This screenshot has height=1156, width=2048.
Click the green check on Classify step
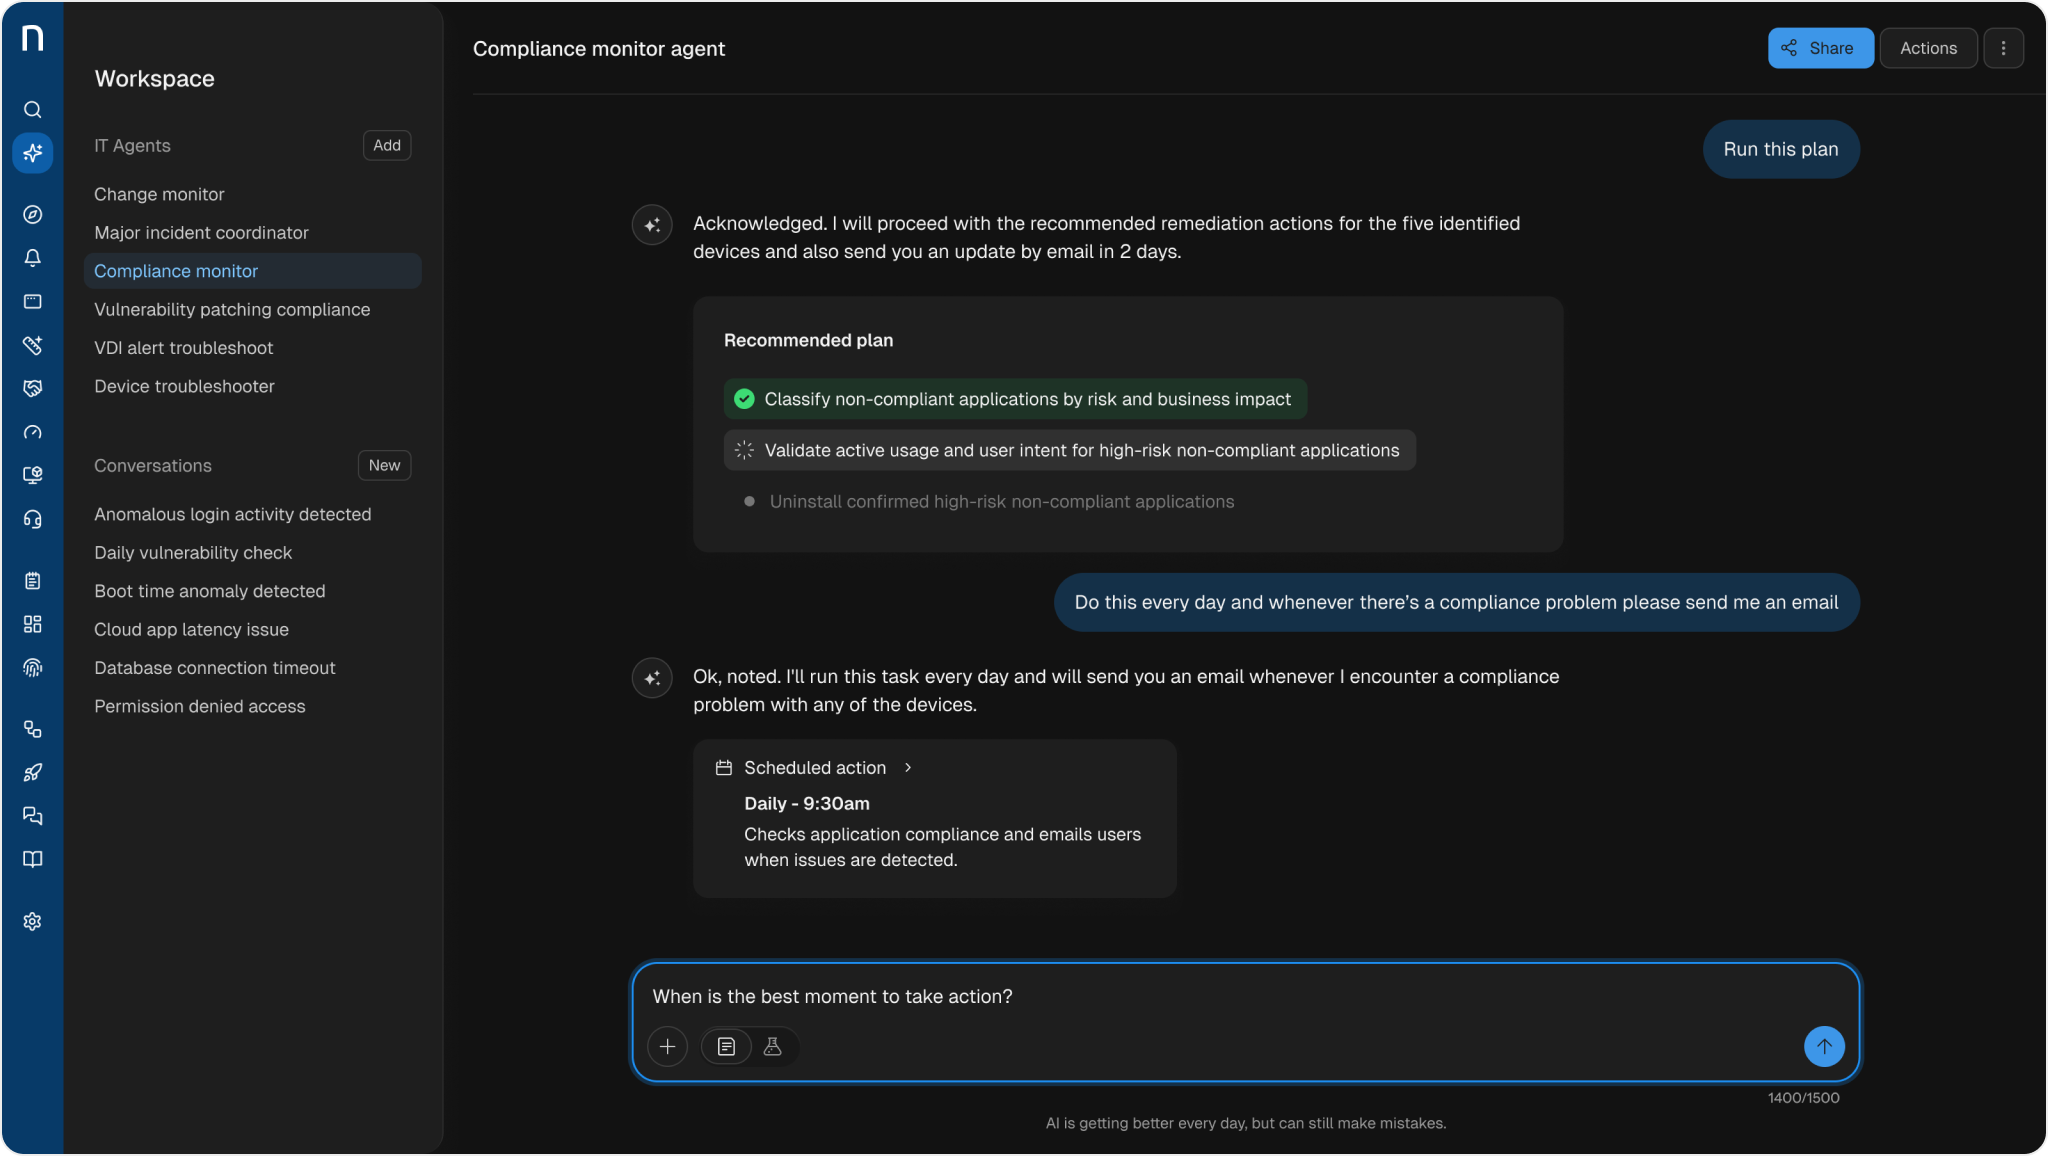pyautogui.click(x=744, y=399)
